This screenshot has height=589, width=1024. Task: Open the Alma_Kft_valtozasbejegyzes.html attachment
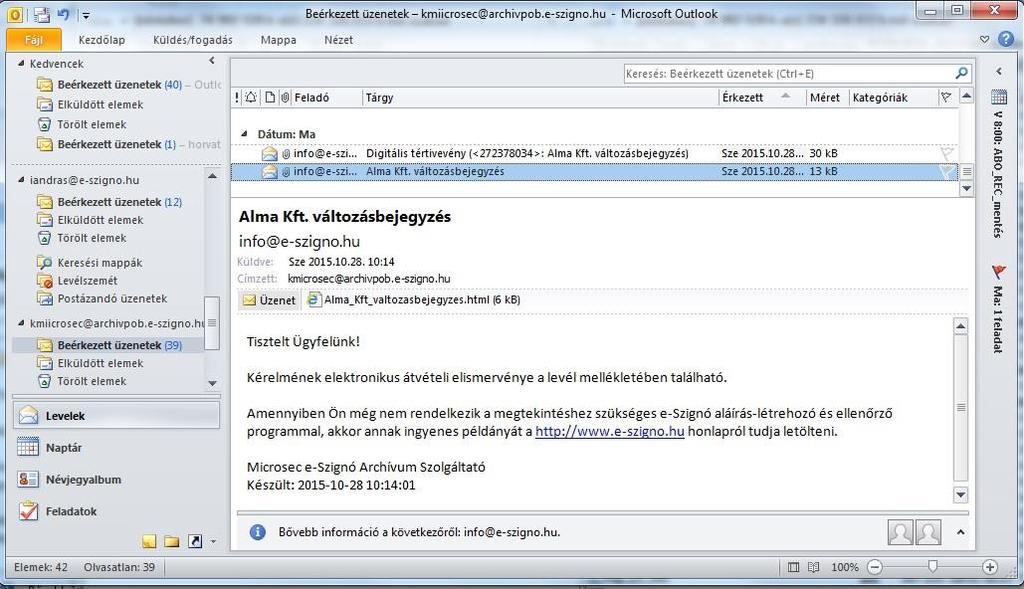(x=414, y=300)
